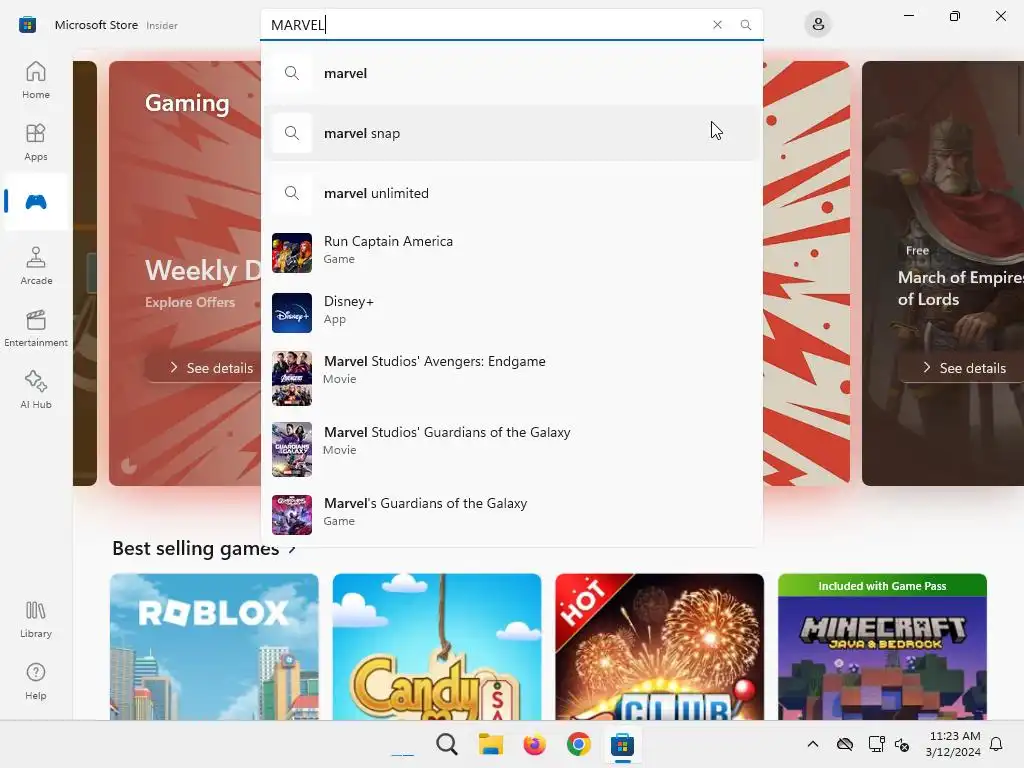This screenshot has height=768, width=1024.
Task: Show hidden icons in system tray
Action: point(812,744)
